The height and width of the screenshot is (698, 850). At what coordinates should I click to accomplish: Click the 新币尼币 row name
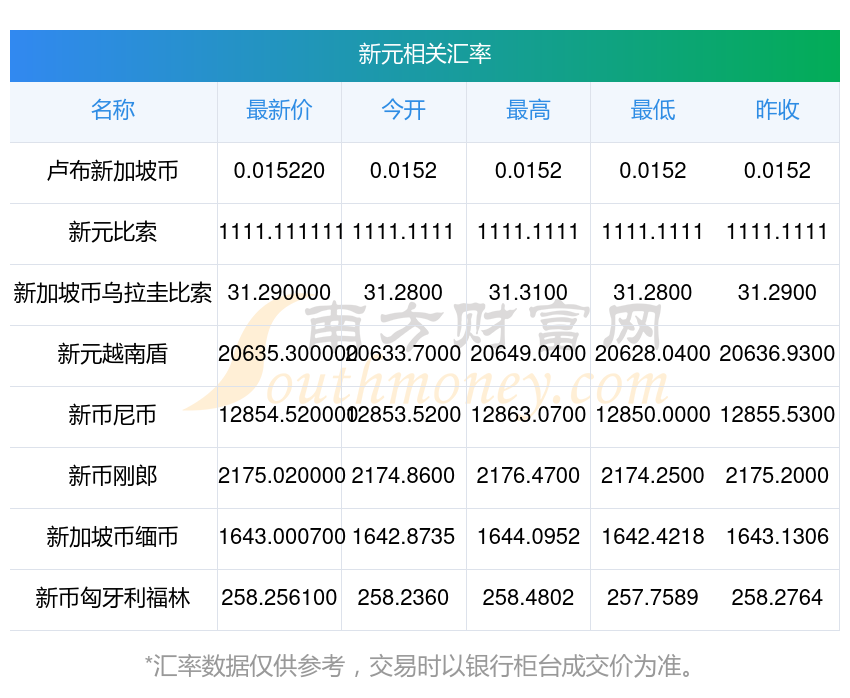(113, 415)
